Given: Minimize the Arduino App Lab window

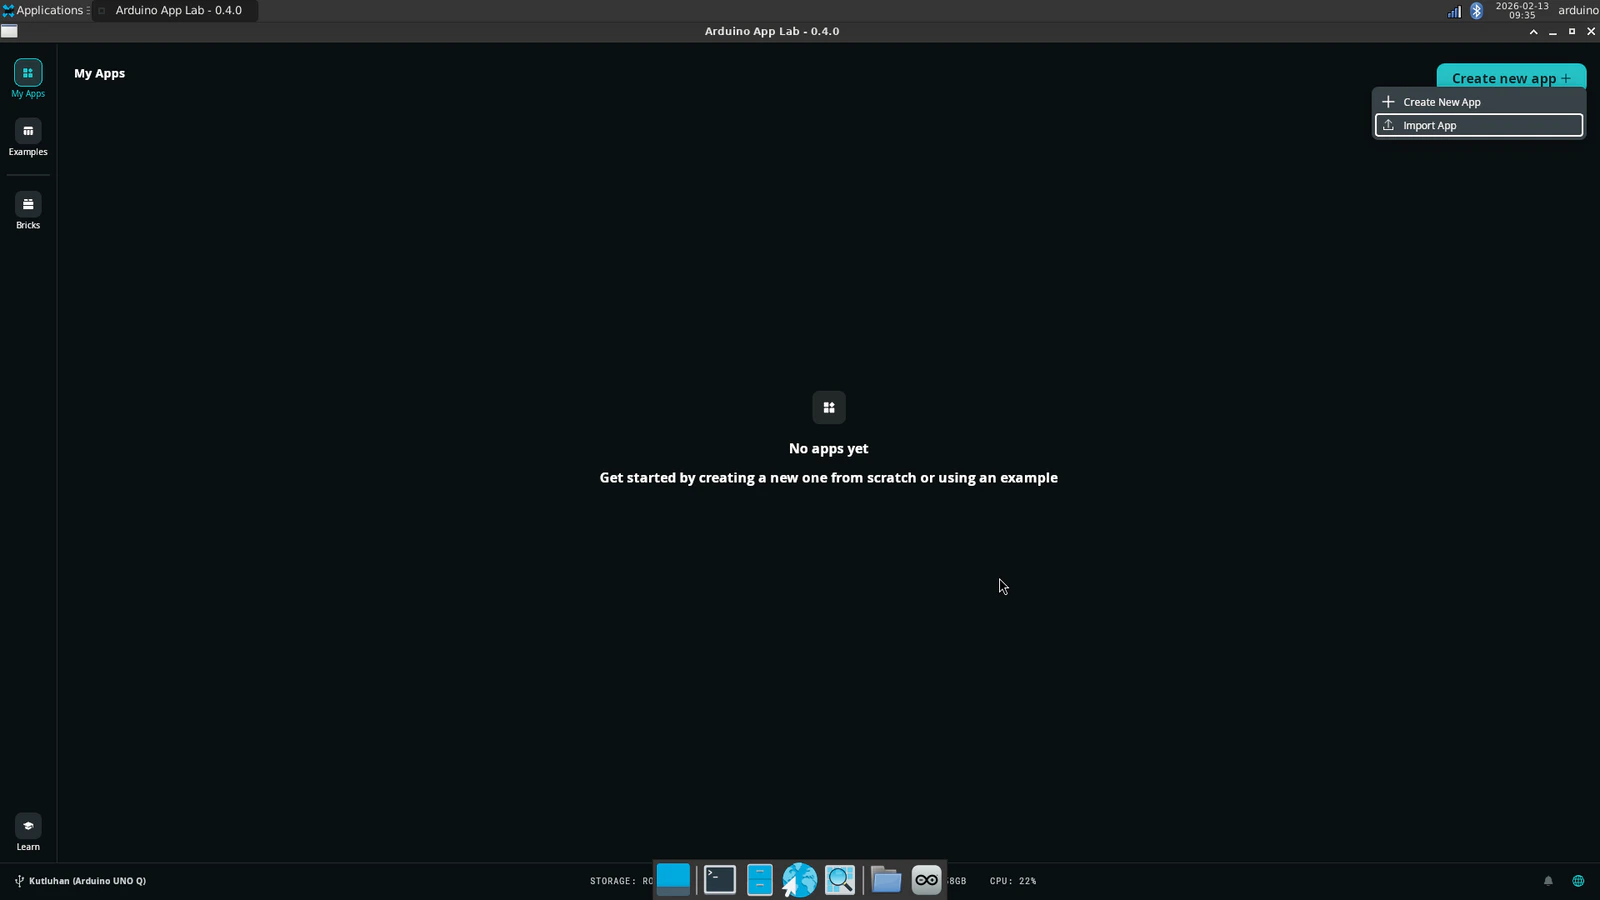Looking at the screenshot, I should (x=1553, y=32).
